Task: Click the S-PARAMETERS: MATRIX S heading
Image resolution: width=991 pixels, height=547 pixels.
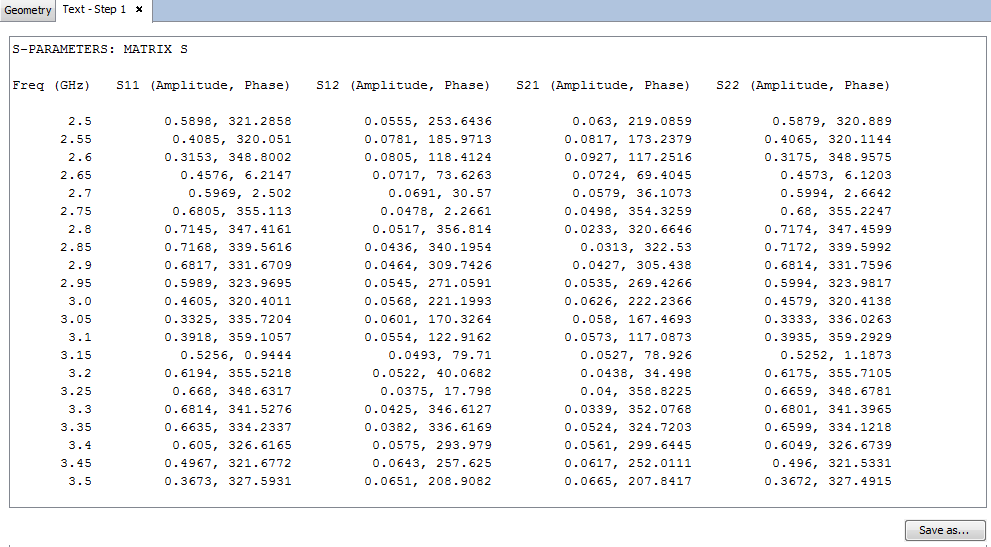Action: pos(100,49)
